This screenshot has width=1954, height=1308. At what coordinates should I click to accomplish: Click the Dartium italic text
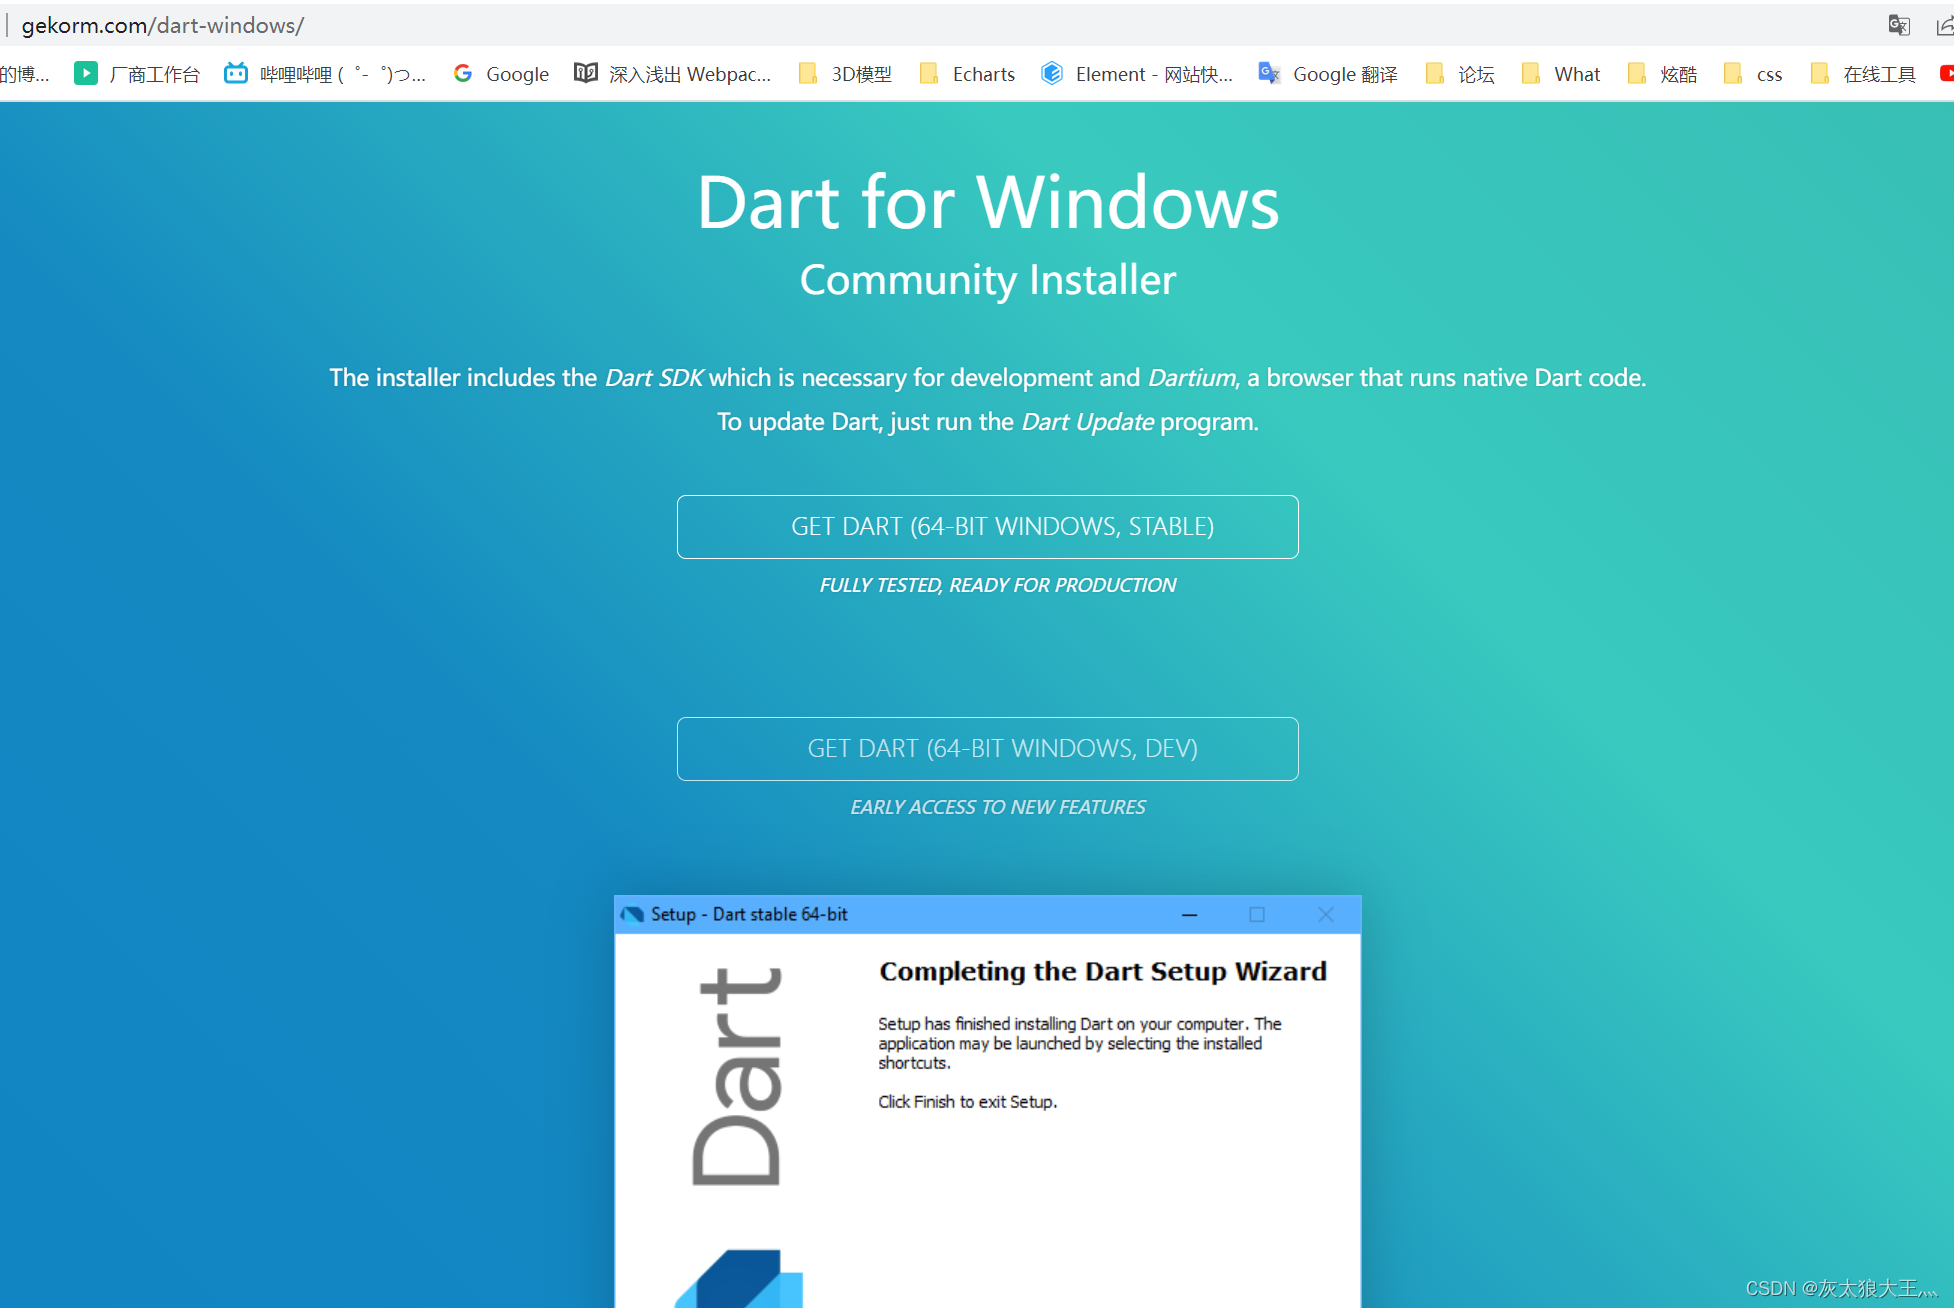(x=1191, y=378)
